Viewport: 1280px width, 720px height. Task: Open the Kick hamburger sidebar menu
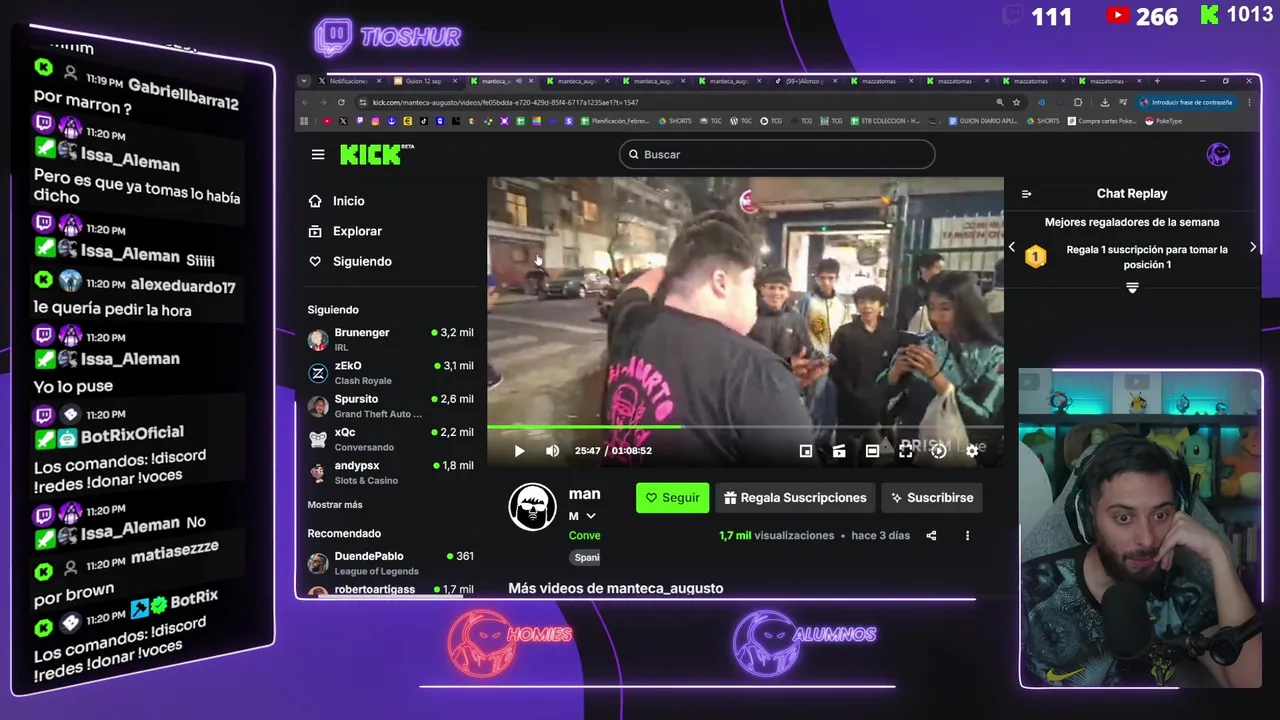[318, 154]
